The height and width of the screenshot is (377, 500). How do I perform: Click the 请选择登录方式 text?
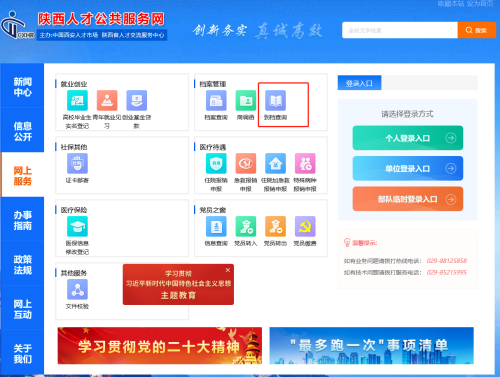pos(407,114)
